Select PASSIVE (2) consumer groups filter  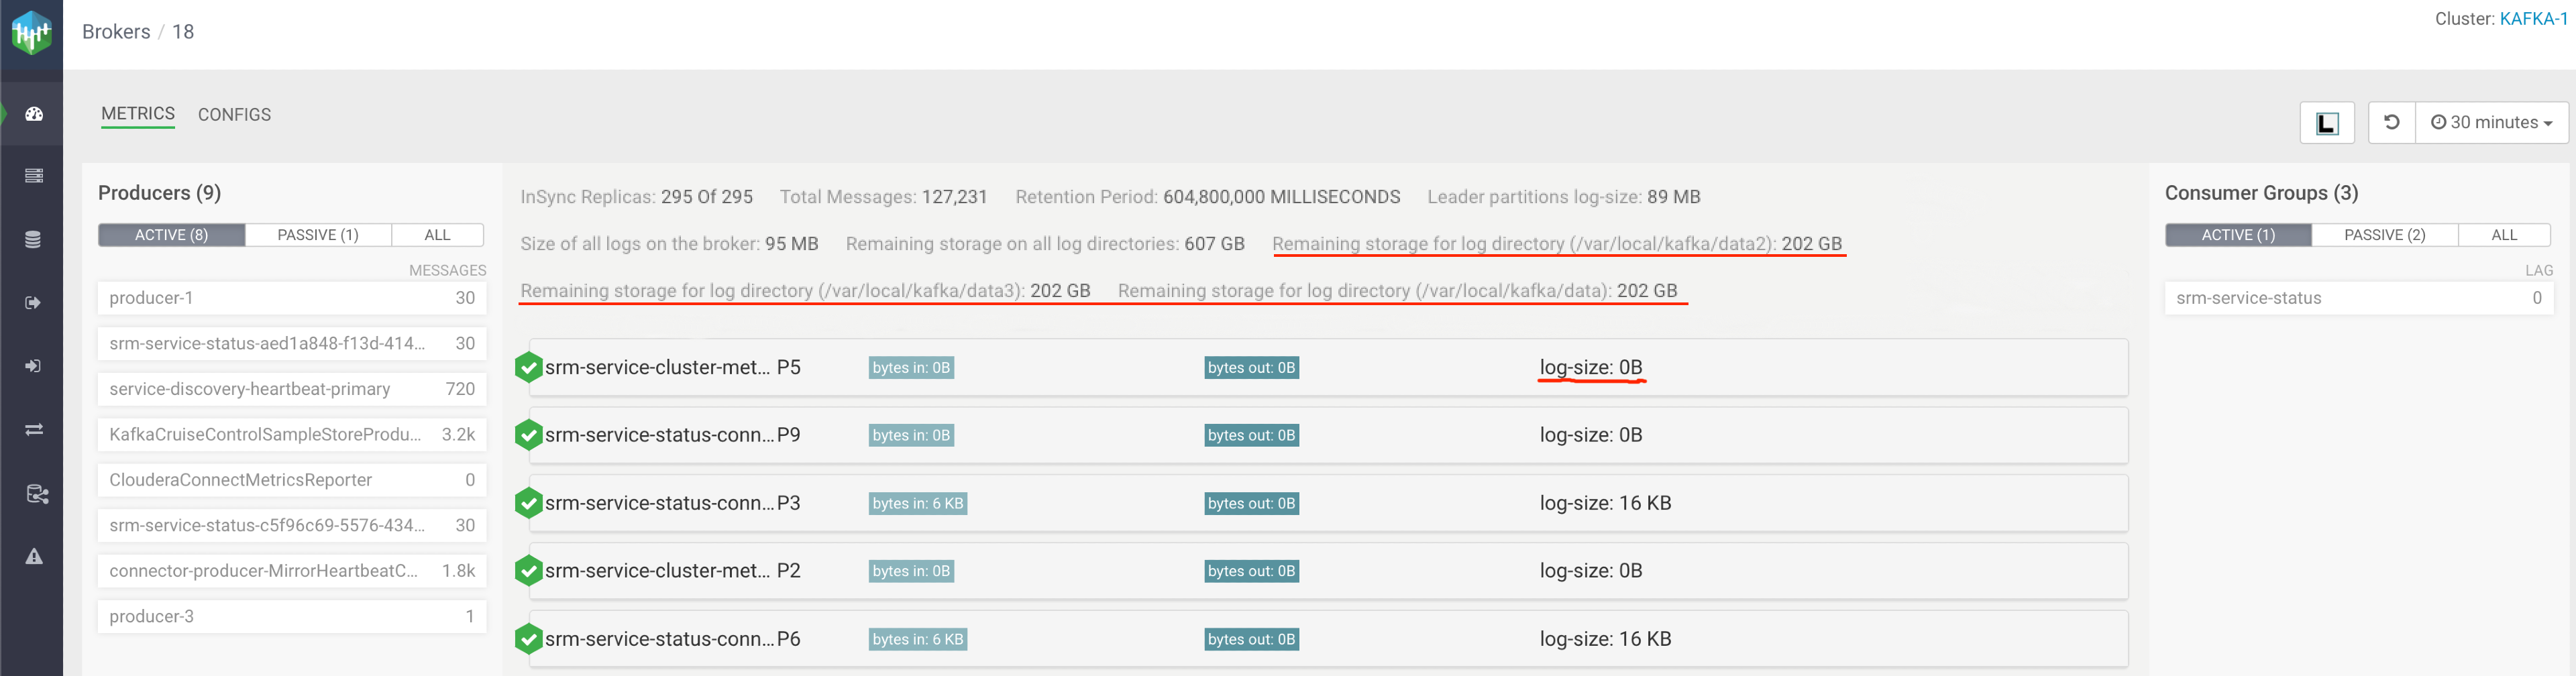click(2384, 235)
